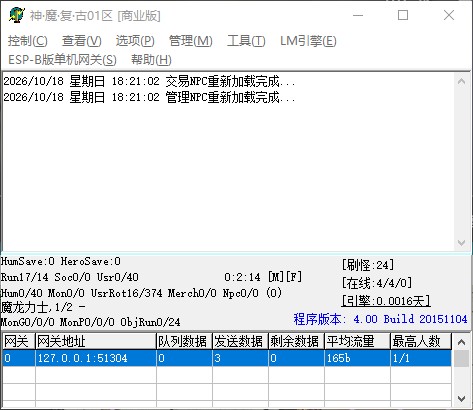Image resolution: width=473 pixels, height=410 pixels.
Task: Open the 选项(P) menu
Action: 135,41
